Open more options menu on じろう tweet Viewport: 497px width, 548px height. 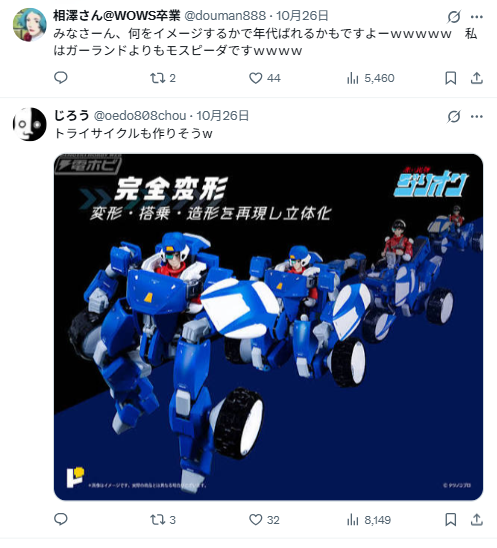tap(477, 116)
